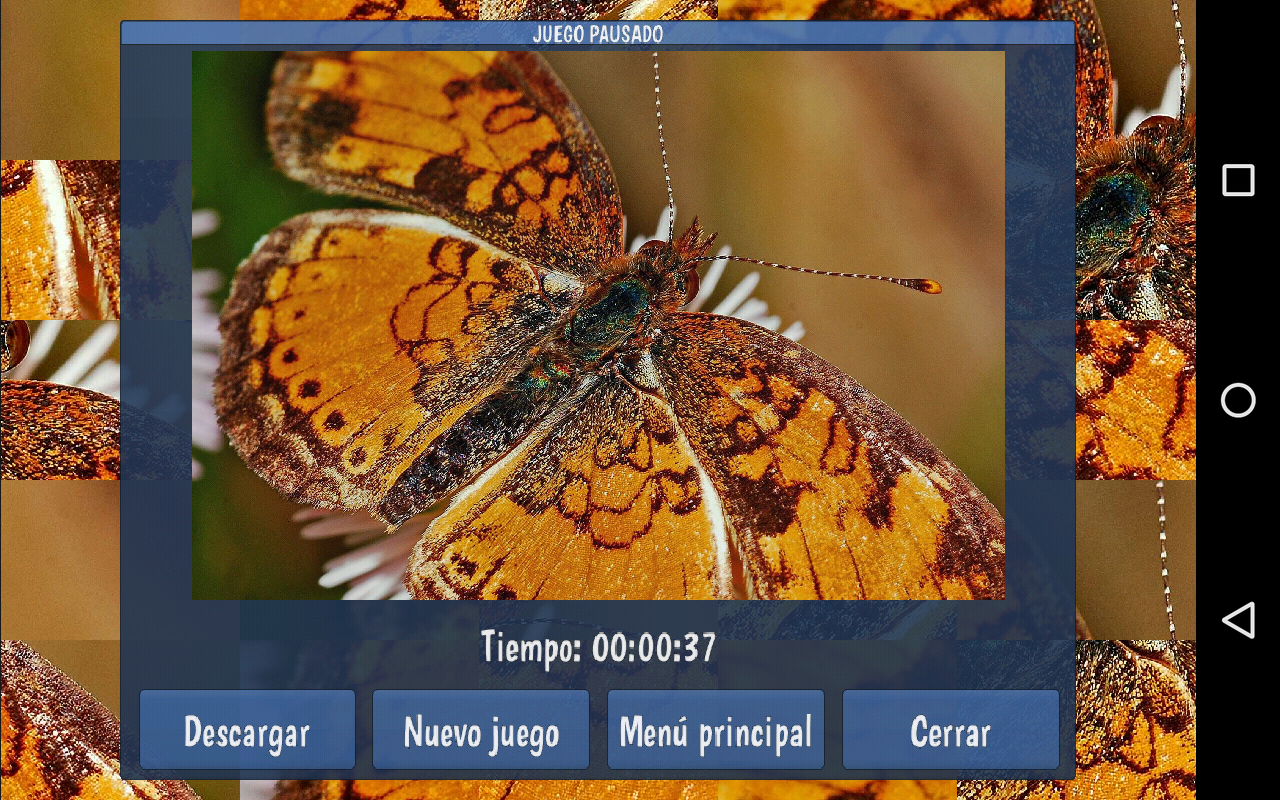Tap the Android recent apps square icon
This screenshot has width=1280, height=800.
tap(1238, 180)
